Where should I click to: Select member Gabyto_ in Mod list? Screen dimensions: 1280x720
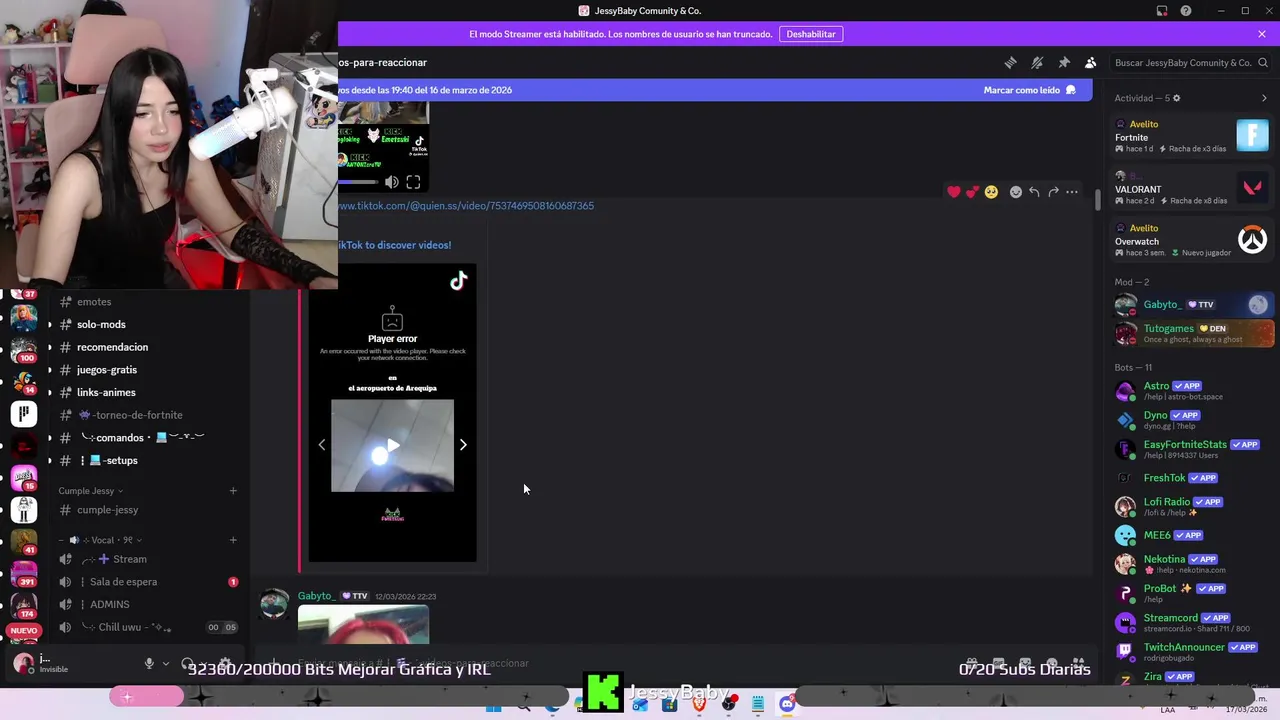(1193, 305)
